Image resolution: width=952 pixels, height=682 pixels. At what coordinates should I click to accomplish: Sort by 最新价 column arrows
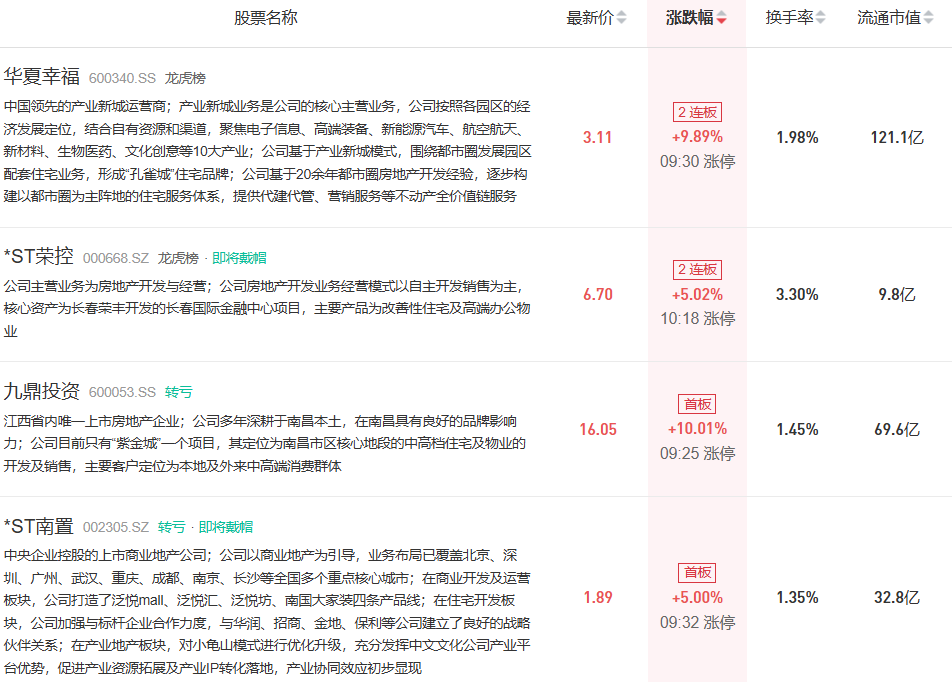click(x=621, y=18)
